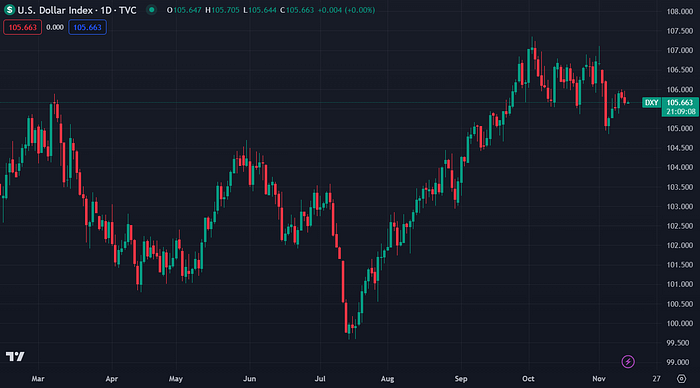
Task: Click the Jun label on time axis
Action: 250,379
